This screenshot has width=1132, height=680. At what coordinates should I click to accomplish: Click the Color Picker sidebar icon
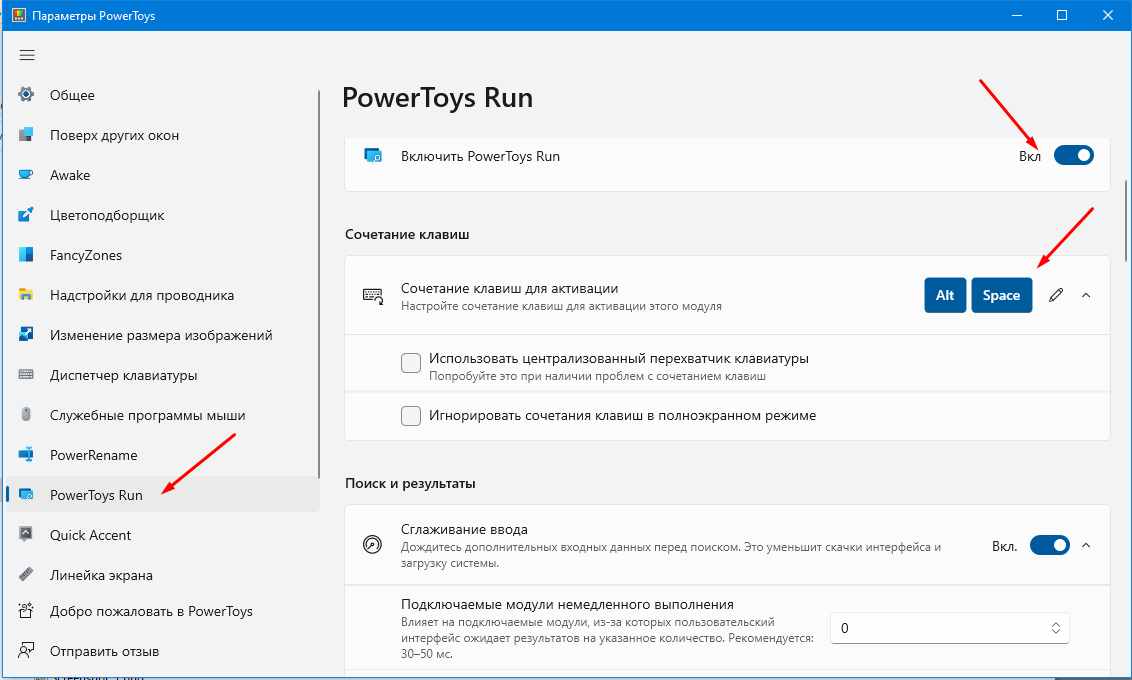click(x=26, y=215)
